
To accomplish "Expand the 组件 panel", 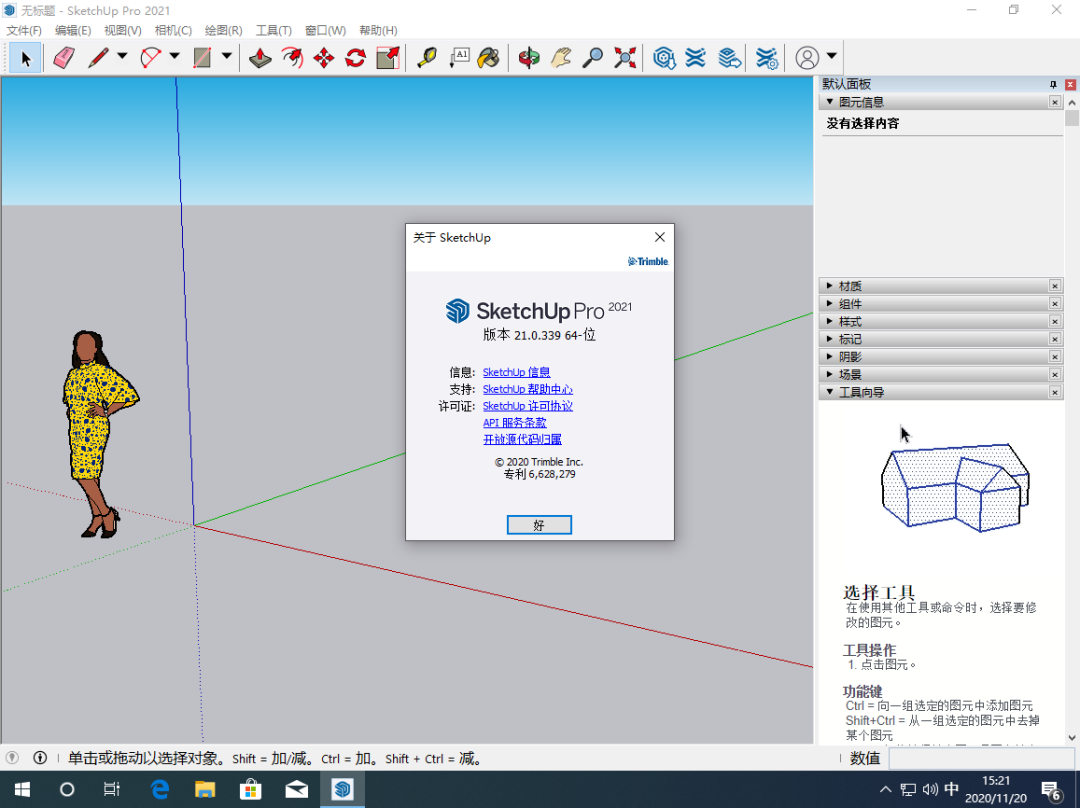I will tap(829, 303).
